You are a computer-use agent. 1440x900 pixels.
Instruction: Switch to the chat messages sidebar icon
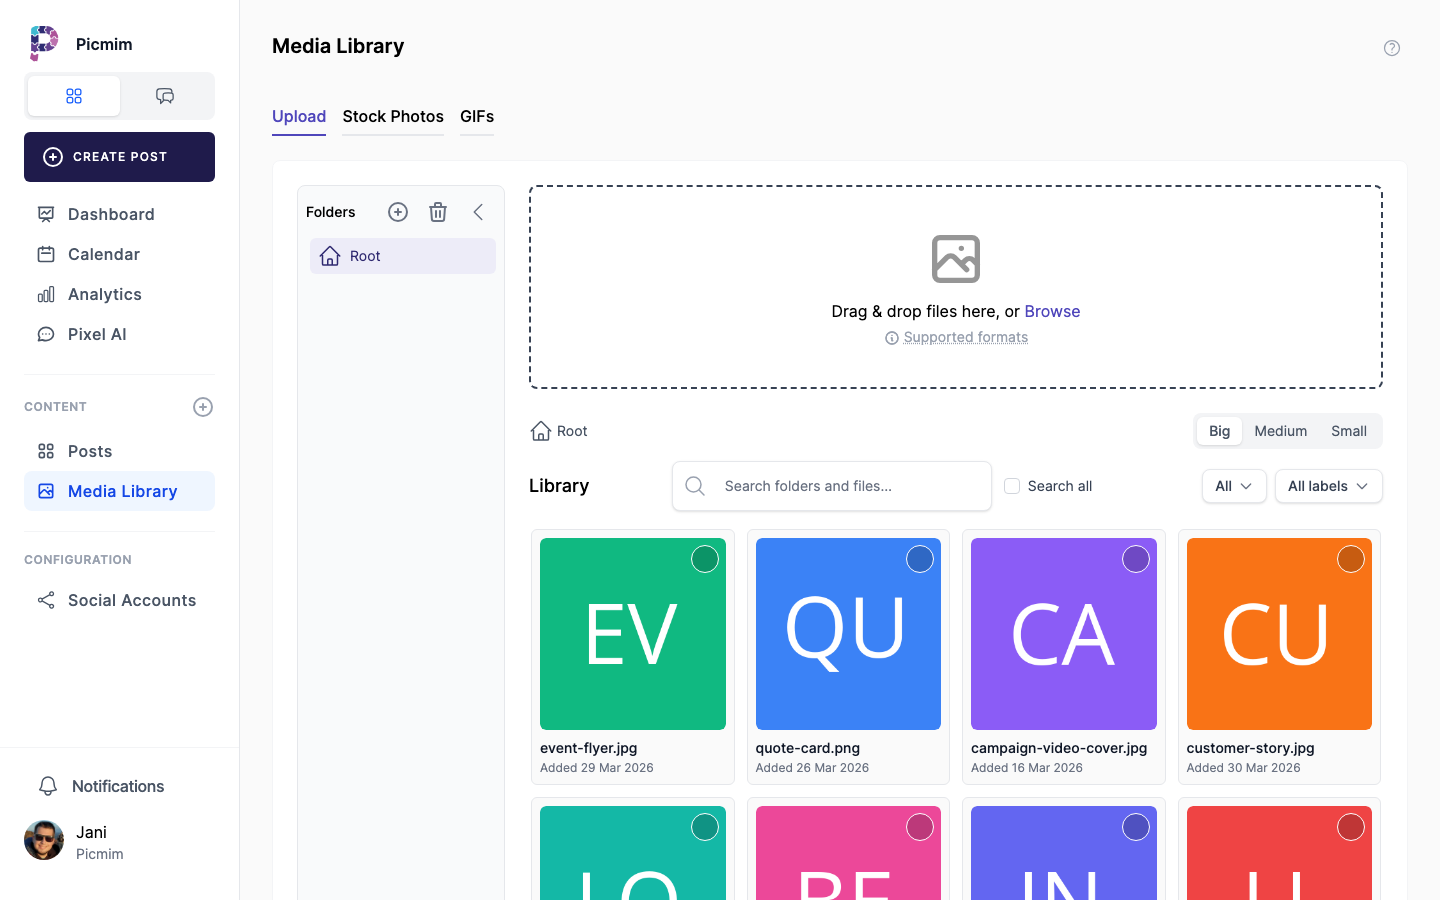[x=165, y=96]
